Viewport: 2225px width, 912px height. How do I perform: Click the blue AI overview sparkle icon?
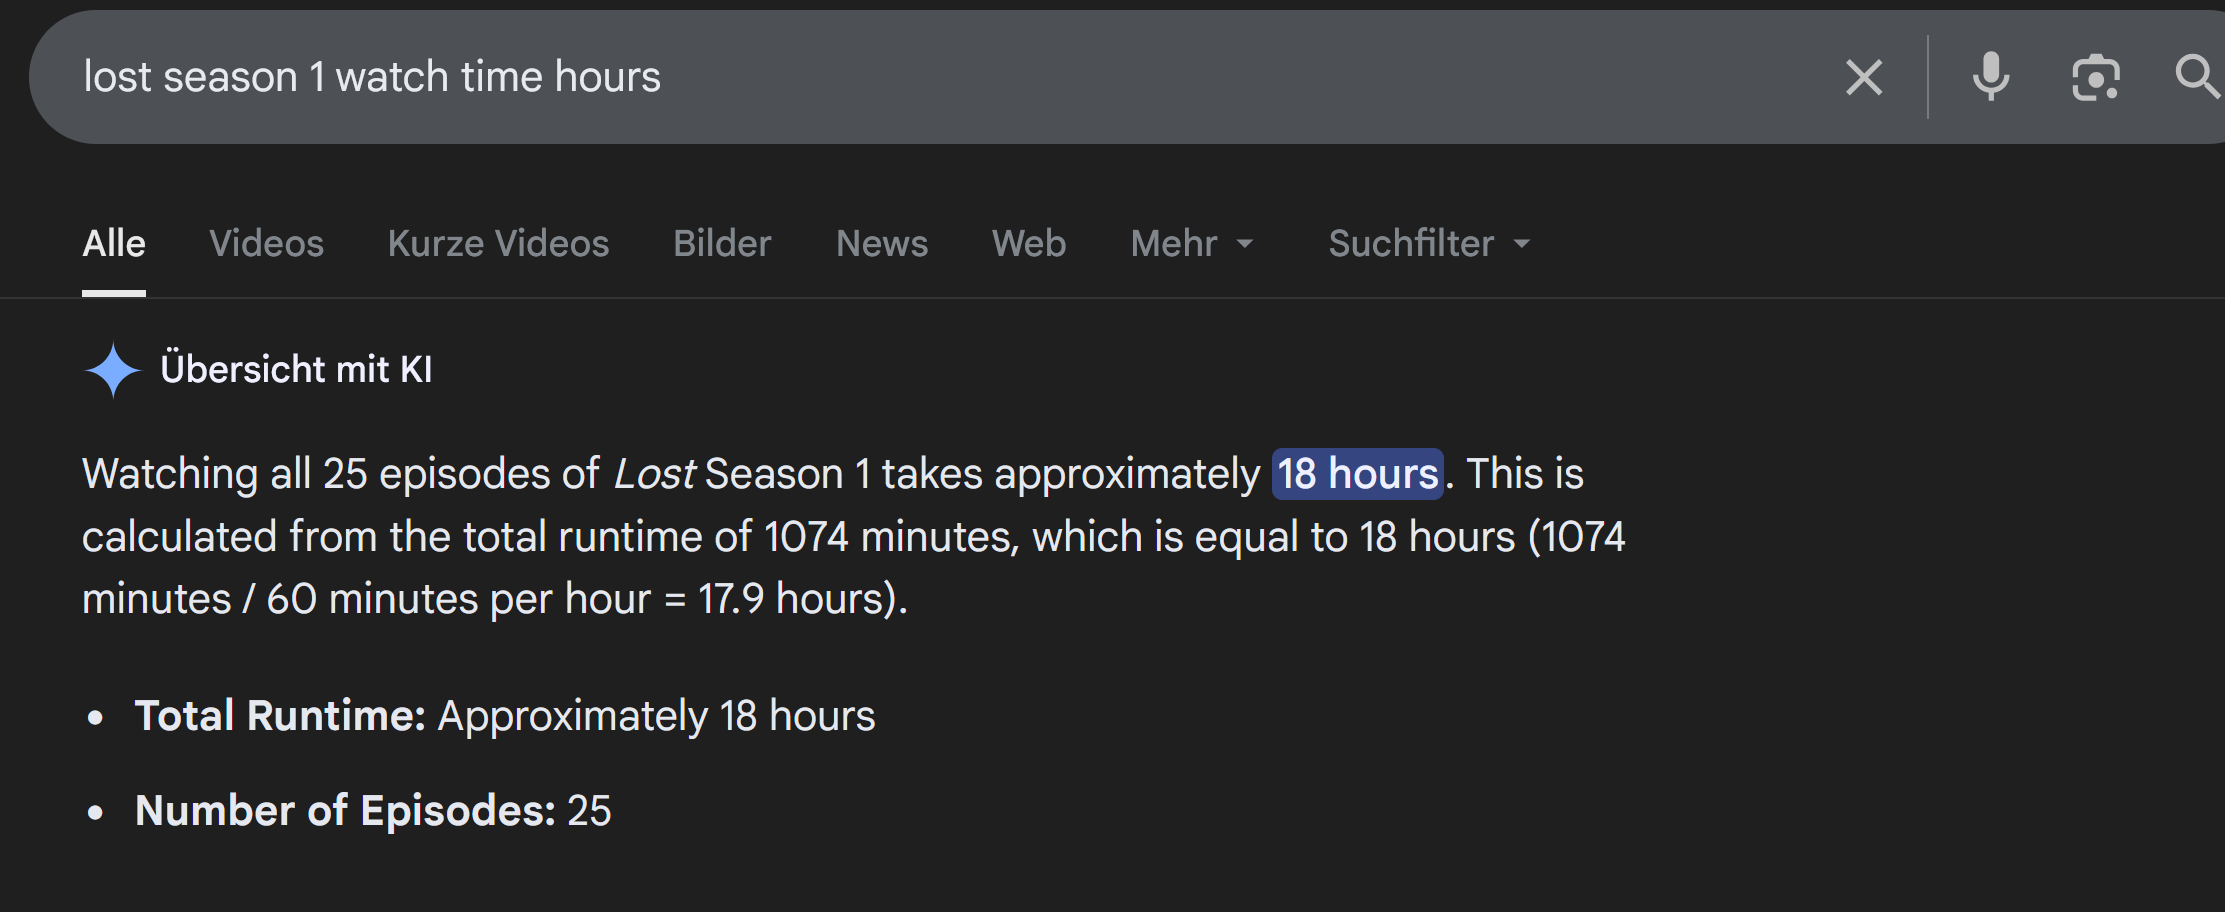click(113, 370)
